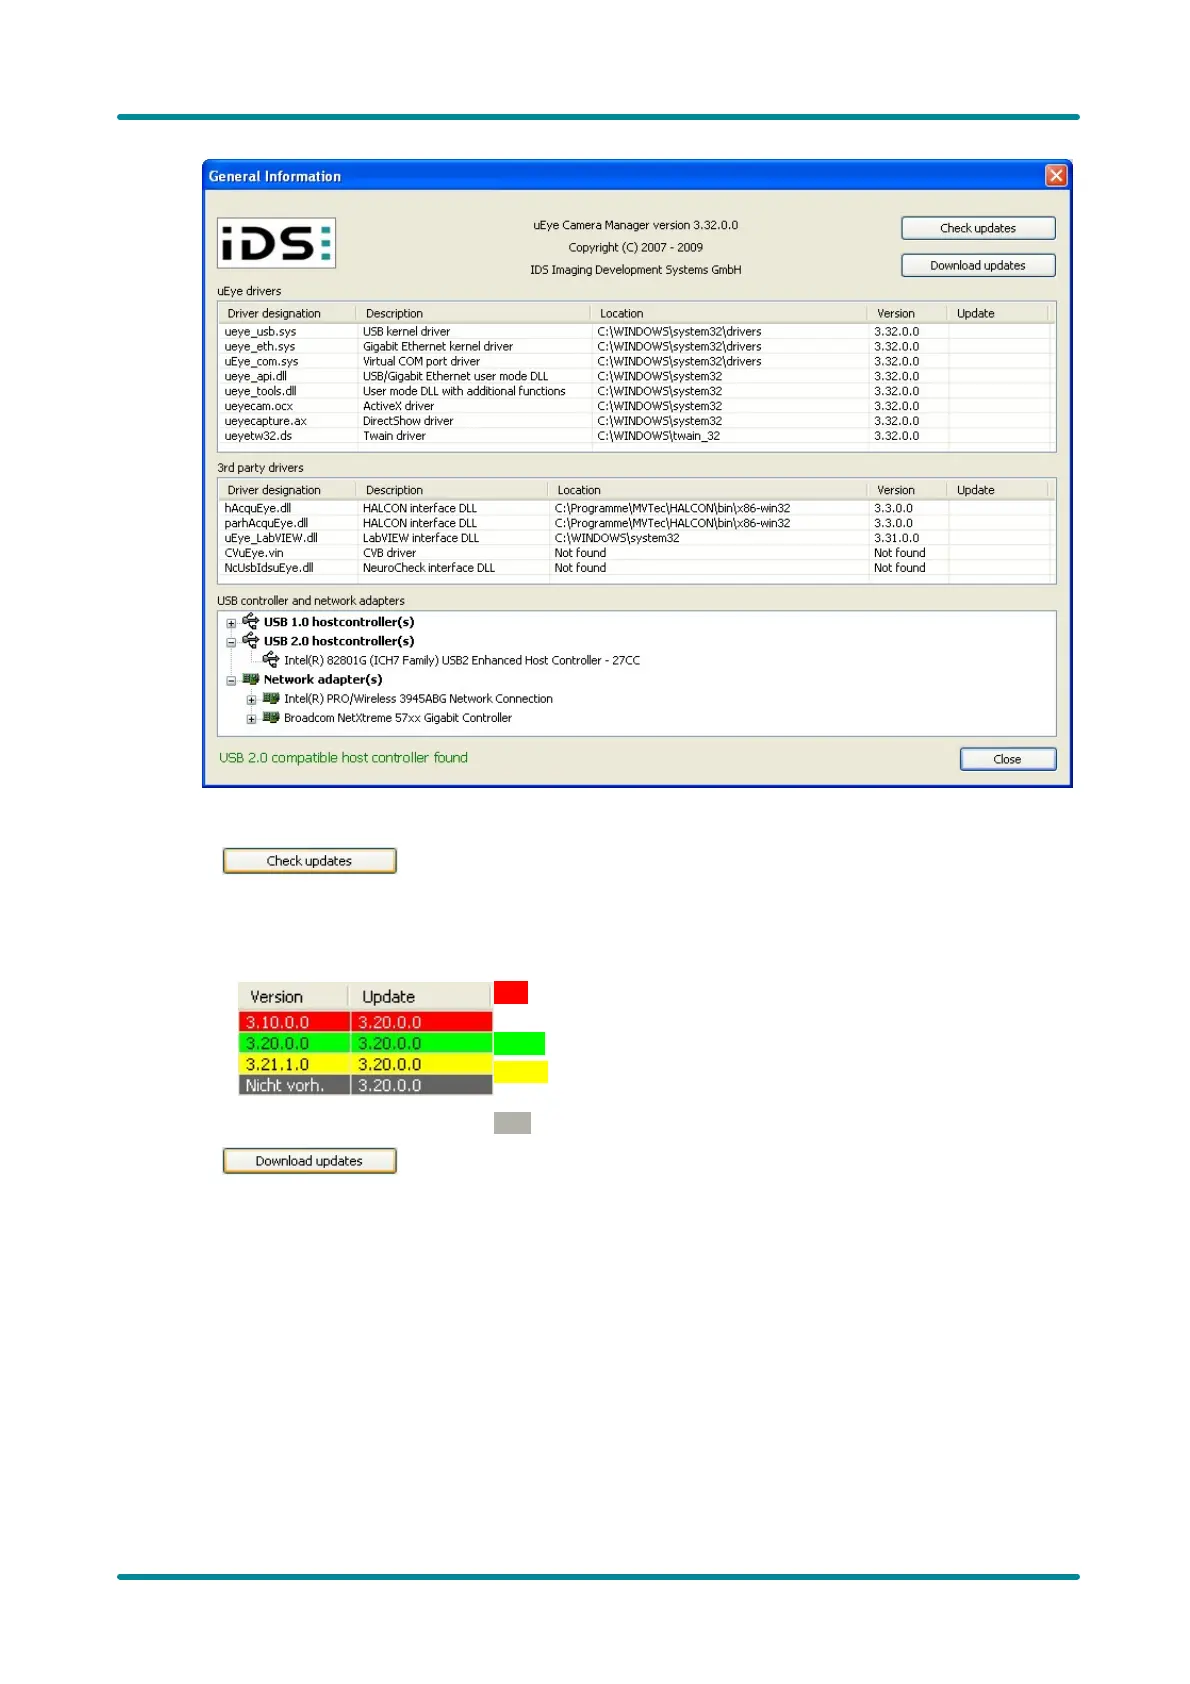The height and width of the screenshot is (1684, 1190).
Task: Click the Version header in uEye drivers table
Action: (x=907, y=313)
